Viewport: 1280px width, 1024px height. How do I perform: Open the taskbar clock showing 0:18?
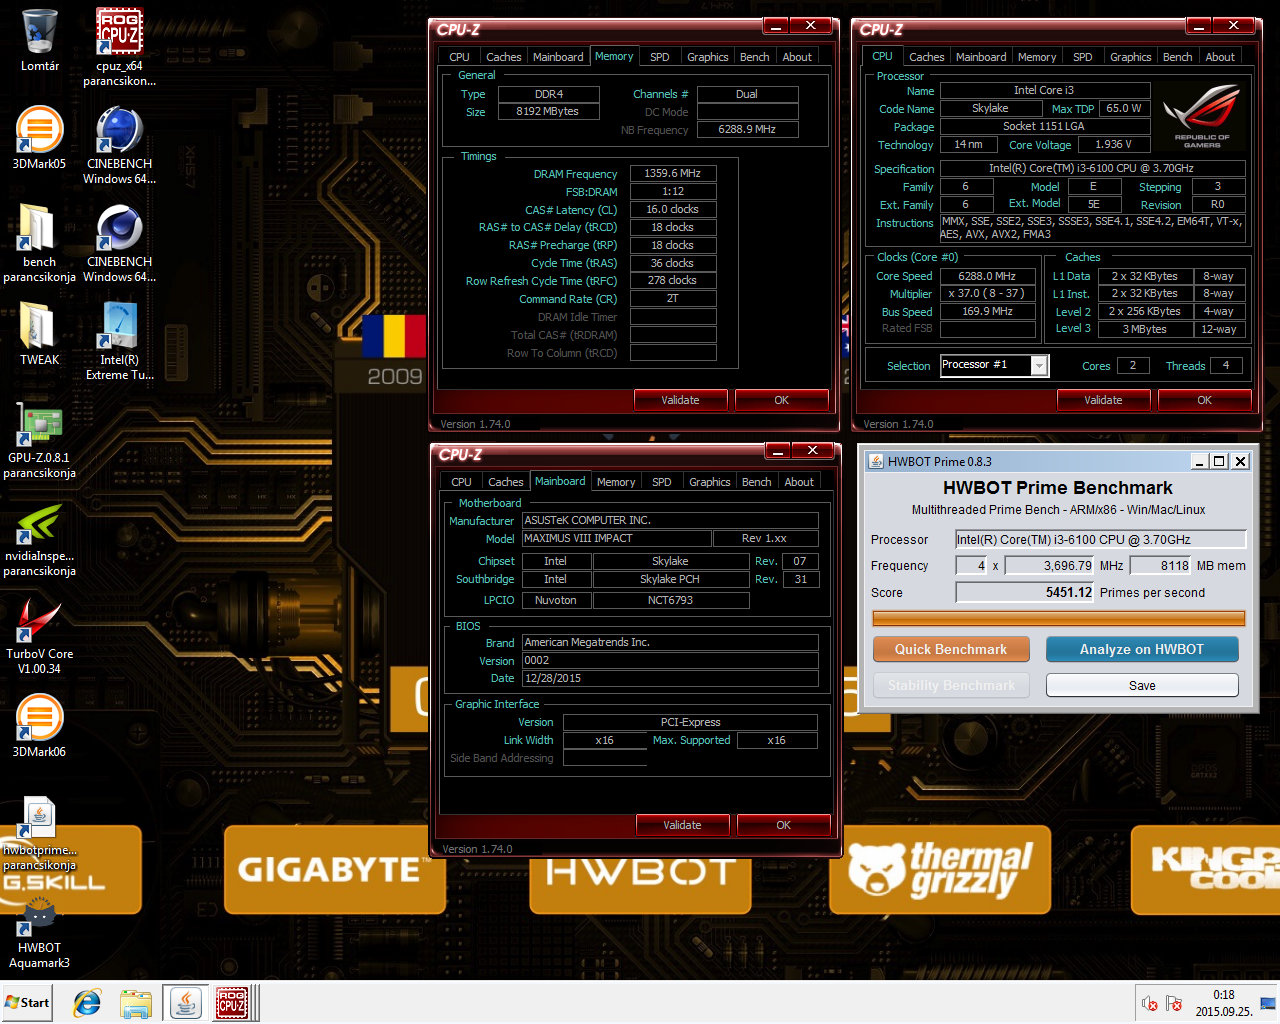(x=1223, y=1003)
